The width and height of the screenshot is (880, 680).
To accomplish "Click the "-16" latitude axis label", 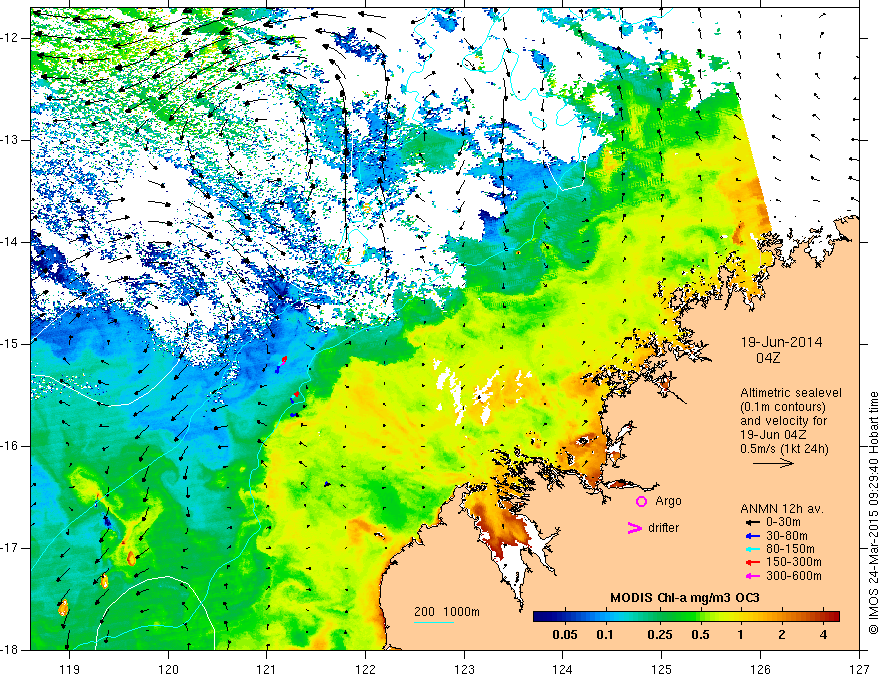I will (11, 446).
